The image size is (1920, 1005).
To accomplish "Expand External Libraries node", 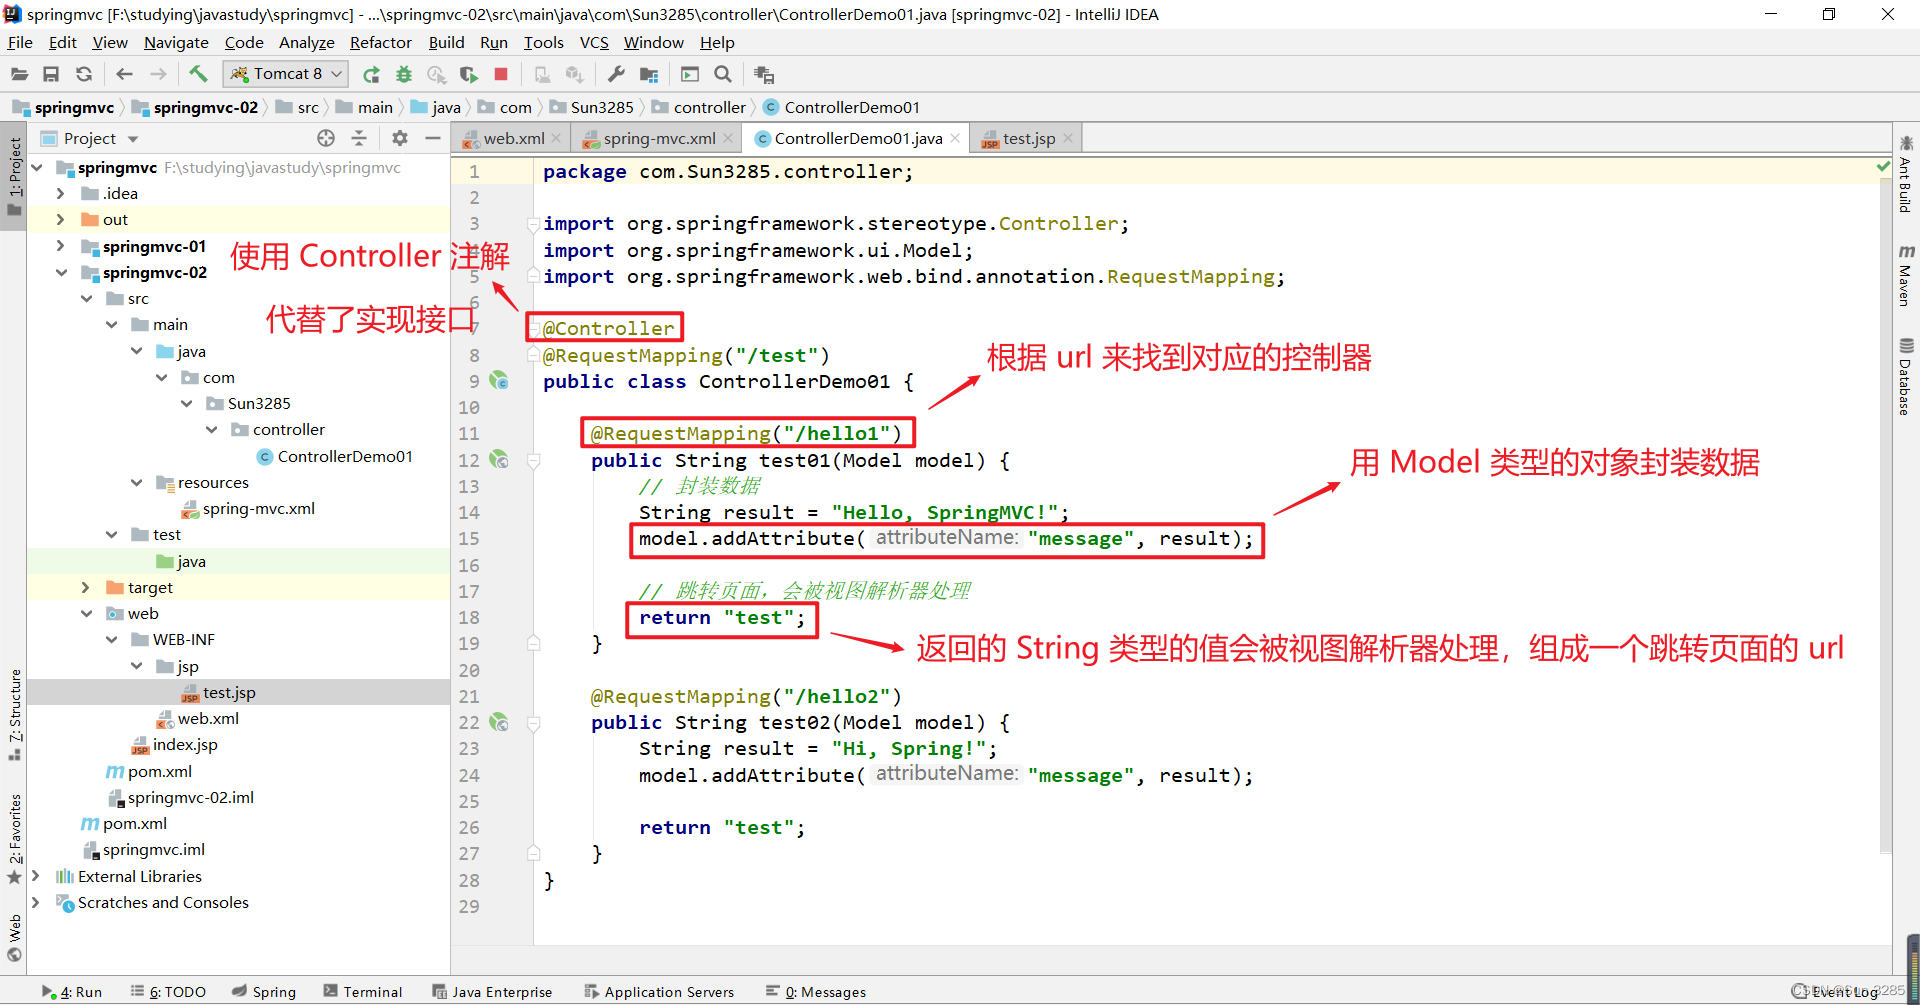I will coord(36,876).
